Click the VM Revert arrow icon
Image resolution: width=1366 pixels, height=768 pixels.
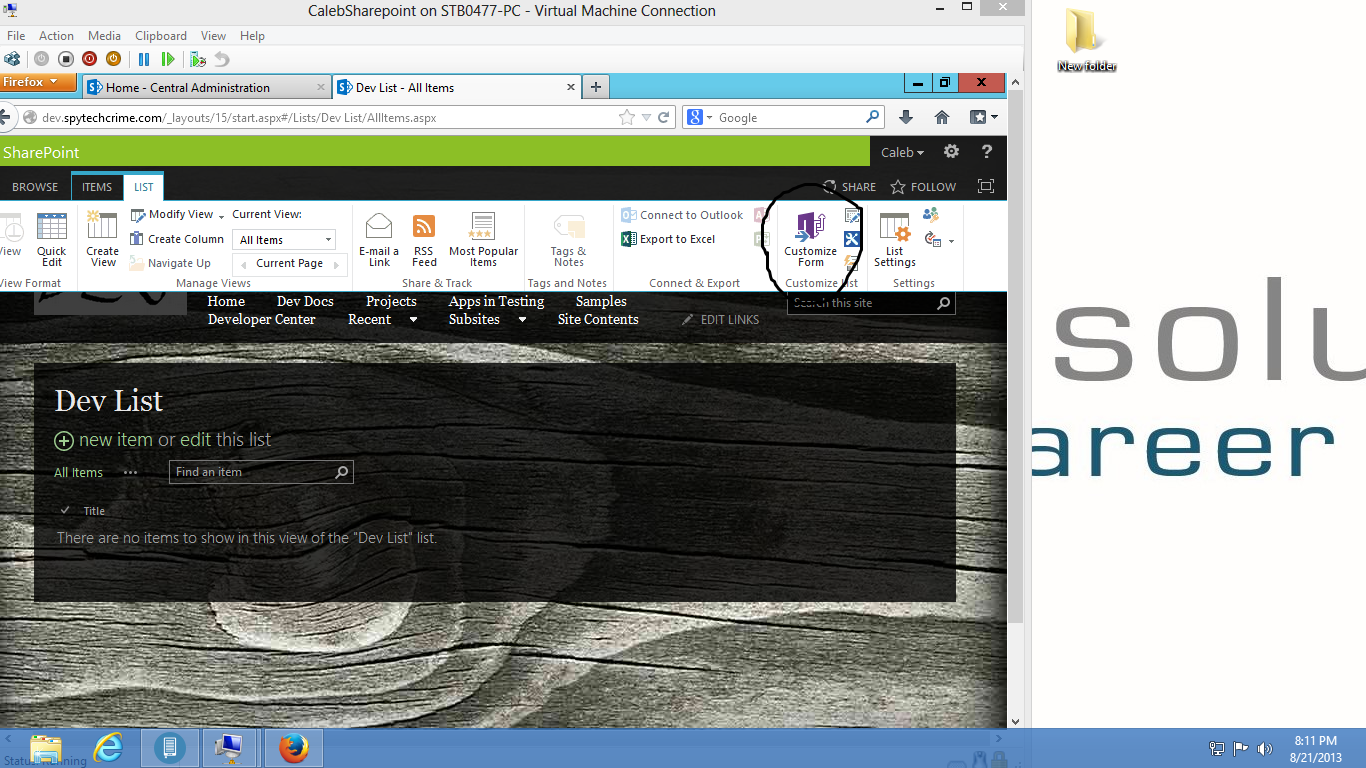221,59
